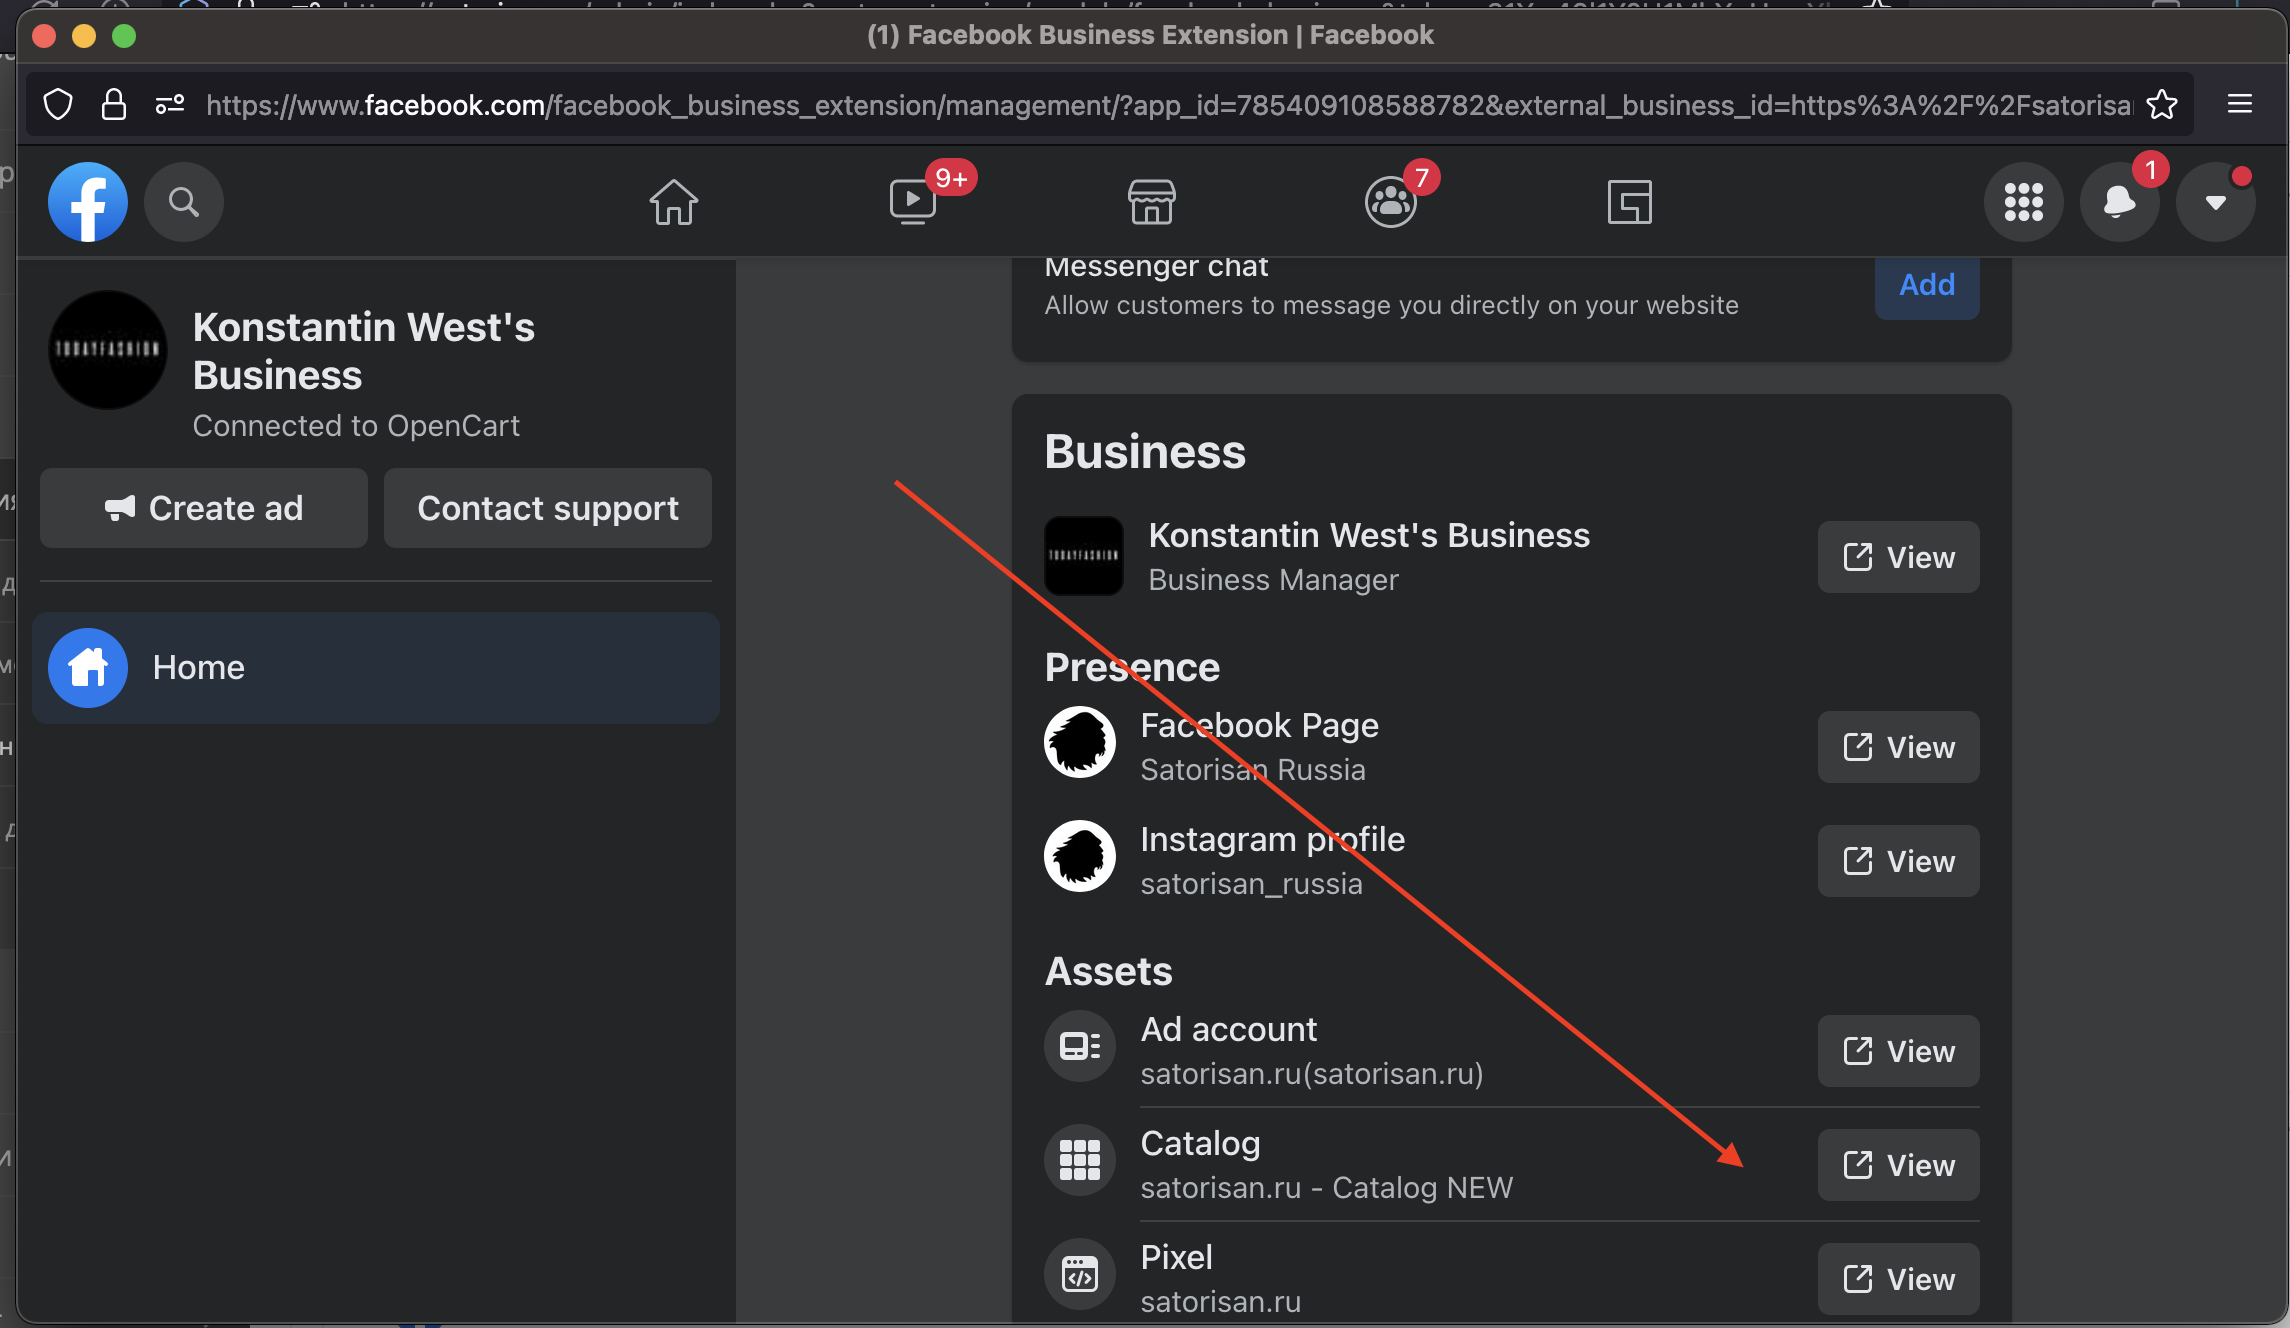
Task: Open Facebook Watch videos icon
Action: coord(911,202)
